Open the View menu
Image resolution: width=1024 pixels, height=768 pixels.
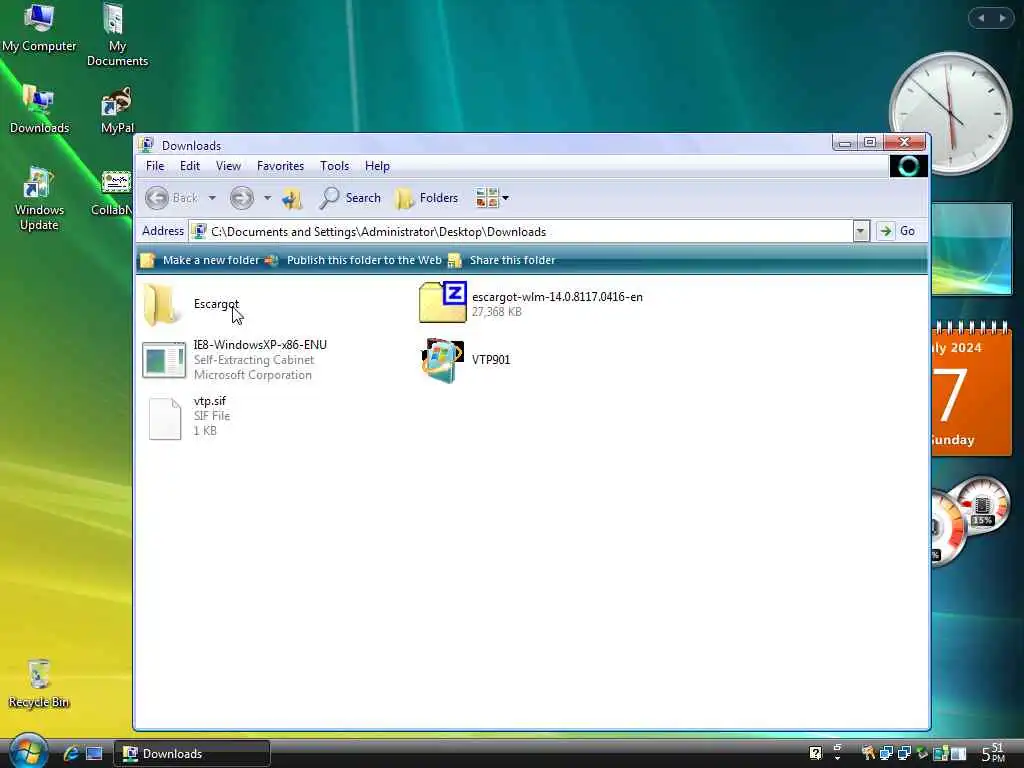(228, 166)
